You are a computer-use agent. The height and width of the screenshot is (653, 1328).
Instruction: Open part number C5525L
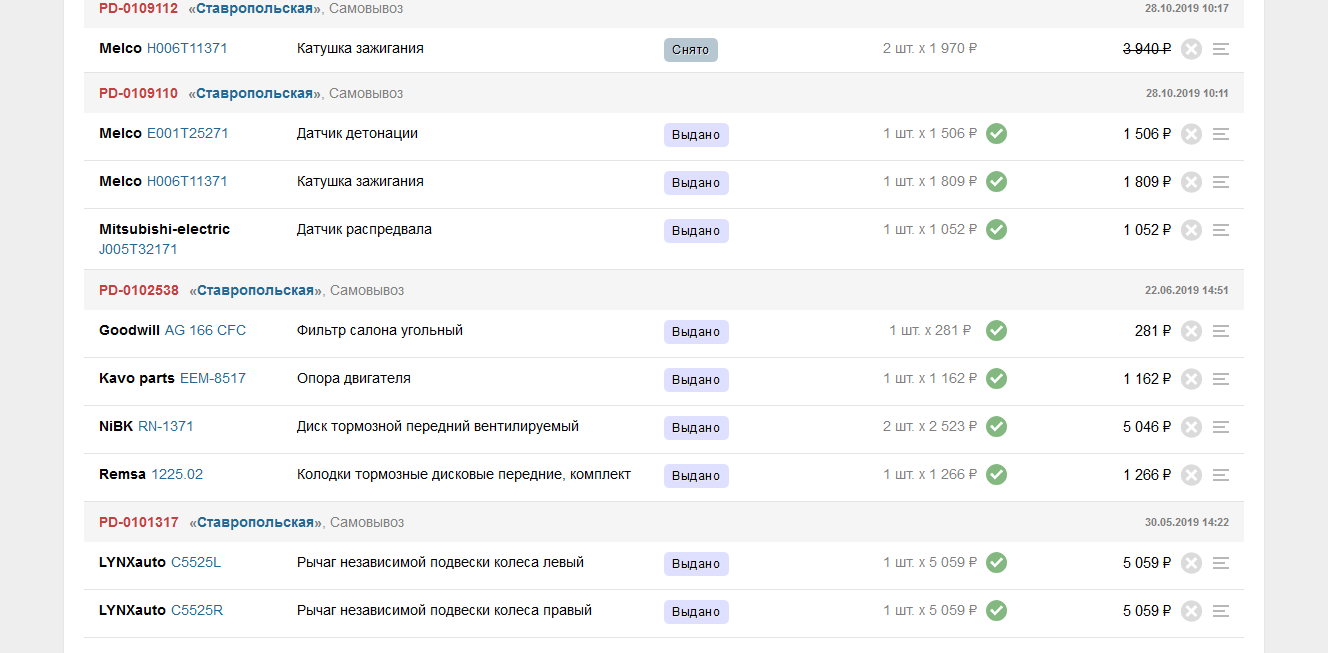196,562
